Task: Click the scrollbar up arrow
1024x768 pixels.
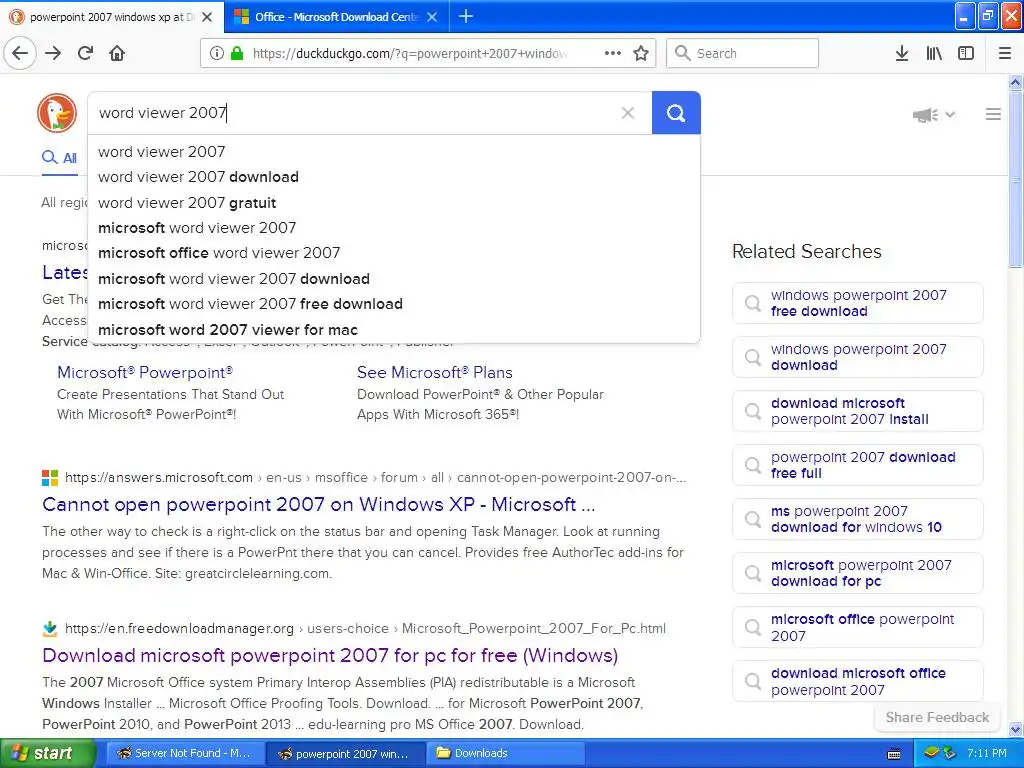Action: pyautogui.click(x=1015, y=82)
